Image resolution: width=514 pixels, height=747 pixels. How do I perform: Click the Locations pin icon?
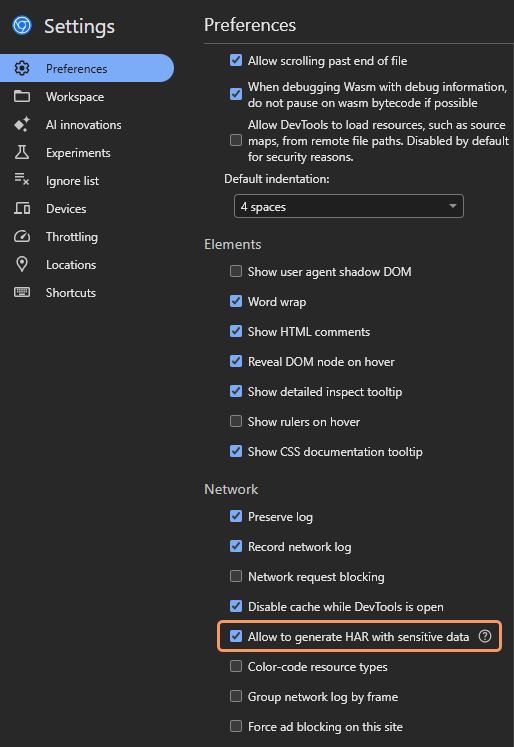click(x=22, y=264)
